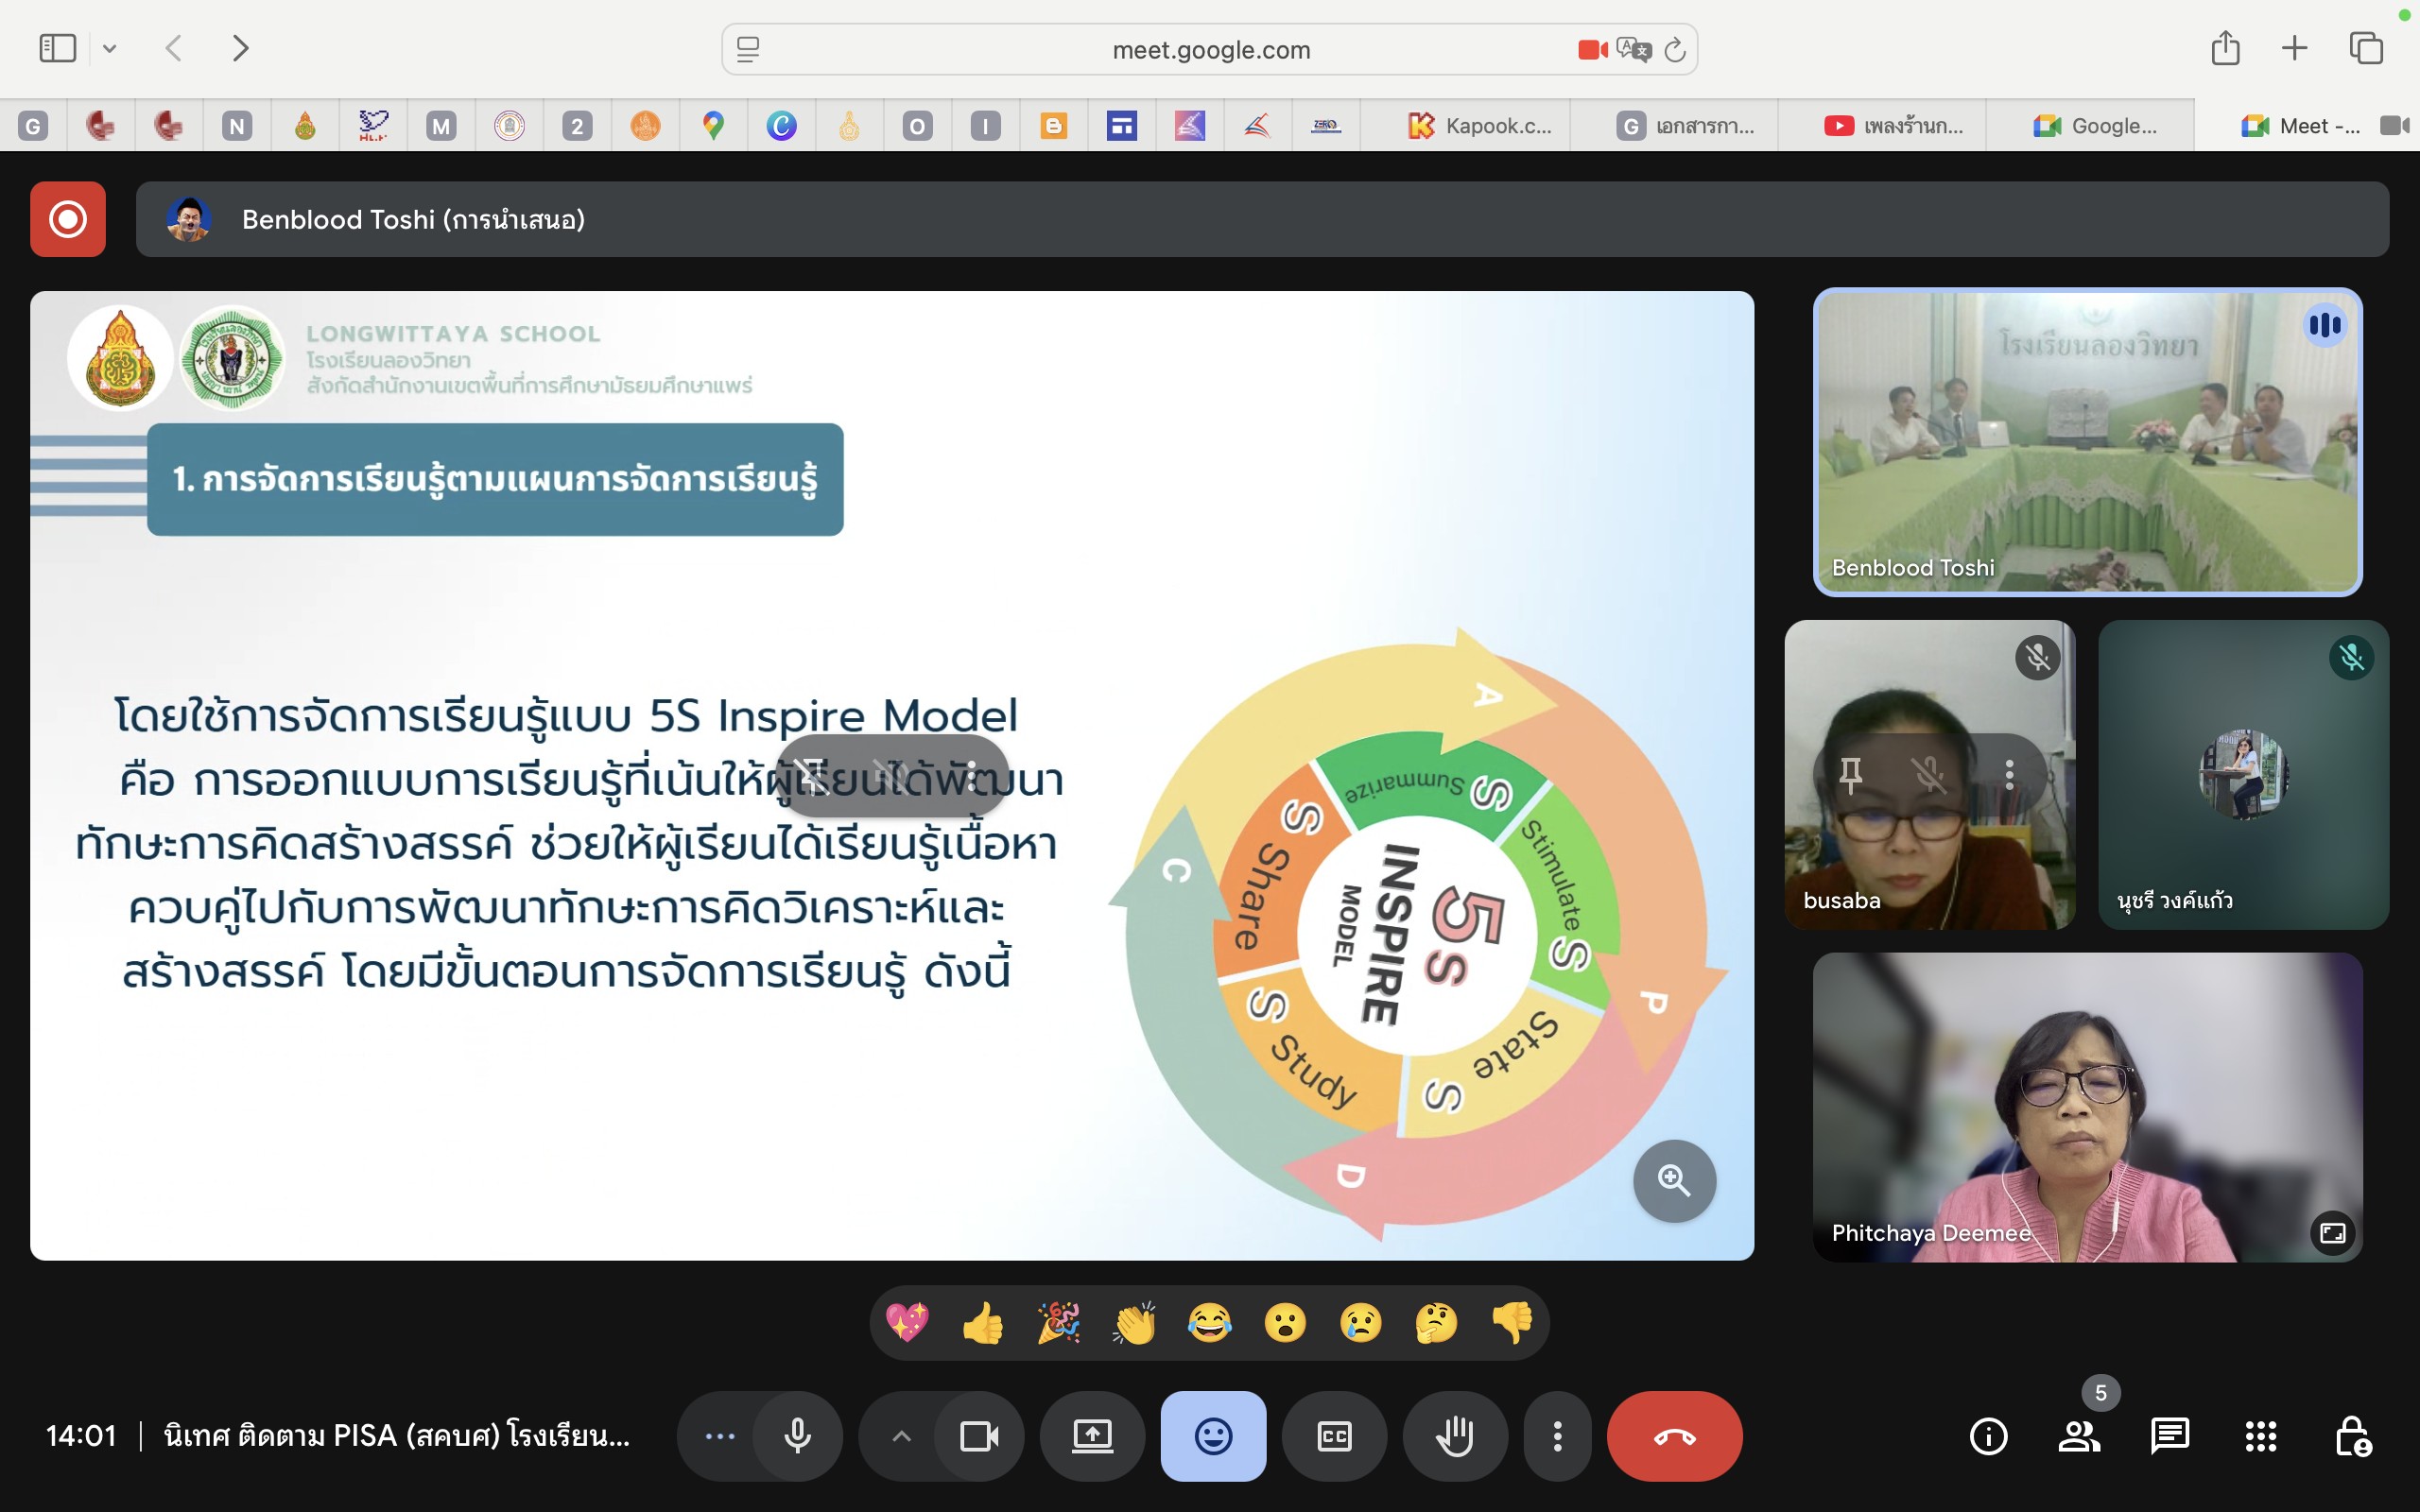
Task: Open the three-dot more options menu
Action: pyautogui.click(x=1557, y=1437)
